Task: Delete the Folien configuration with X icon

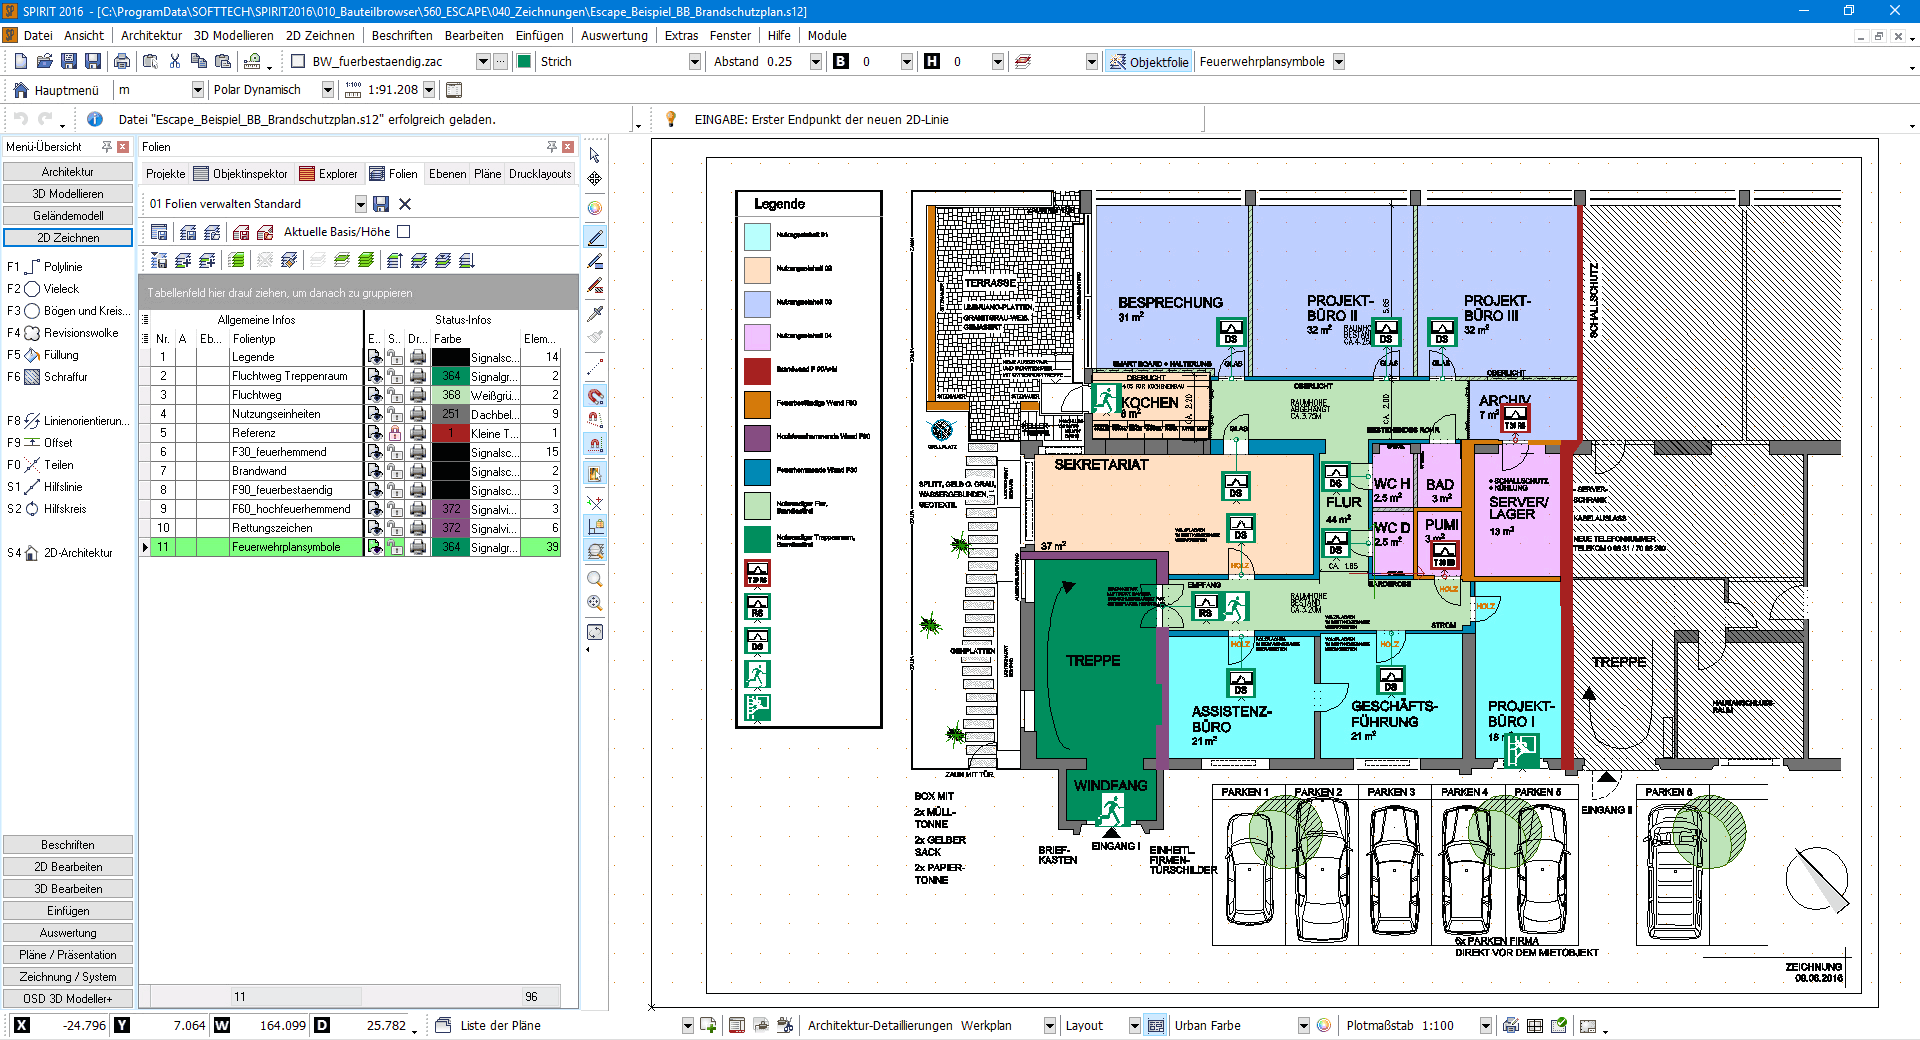Action: point(405,204)
